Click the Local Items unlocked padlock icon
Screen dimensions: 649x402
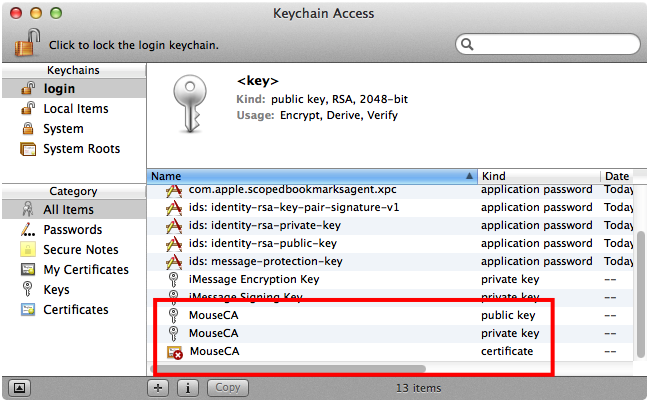[x=28, y=108]
